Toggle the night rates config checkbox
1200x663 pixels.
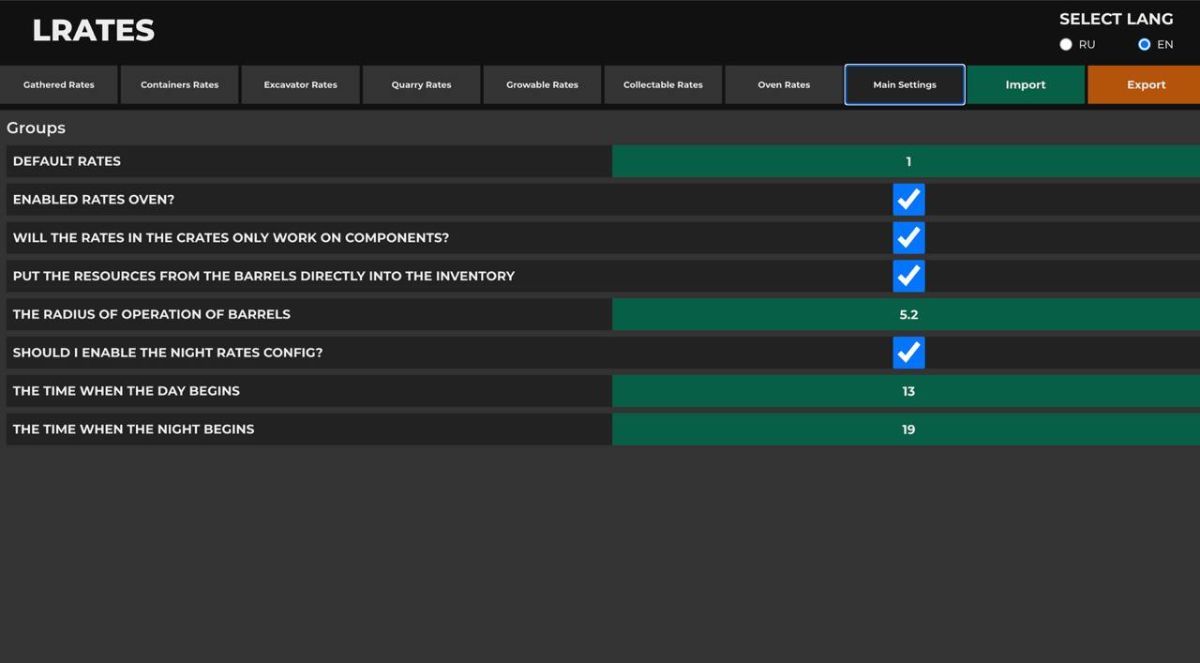pos(908,353)
